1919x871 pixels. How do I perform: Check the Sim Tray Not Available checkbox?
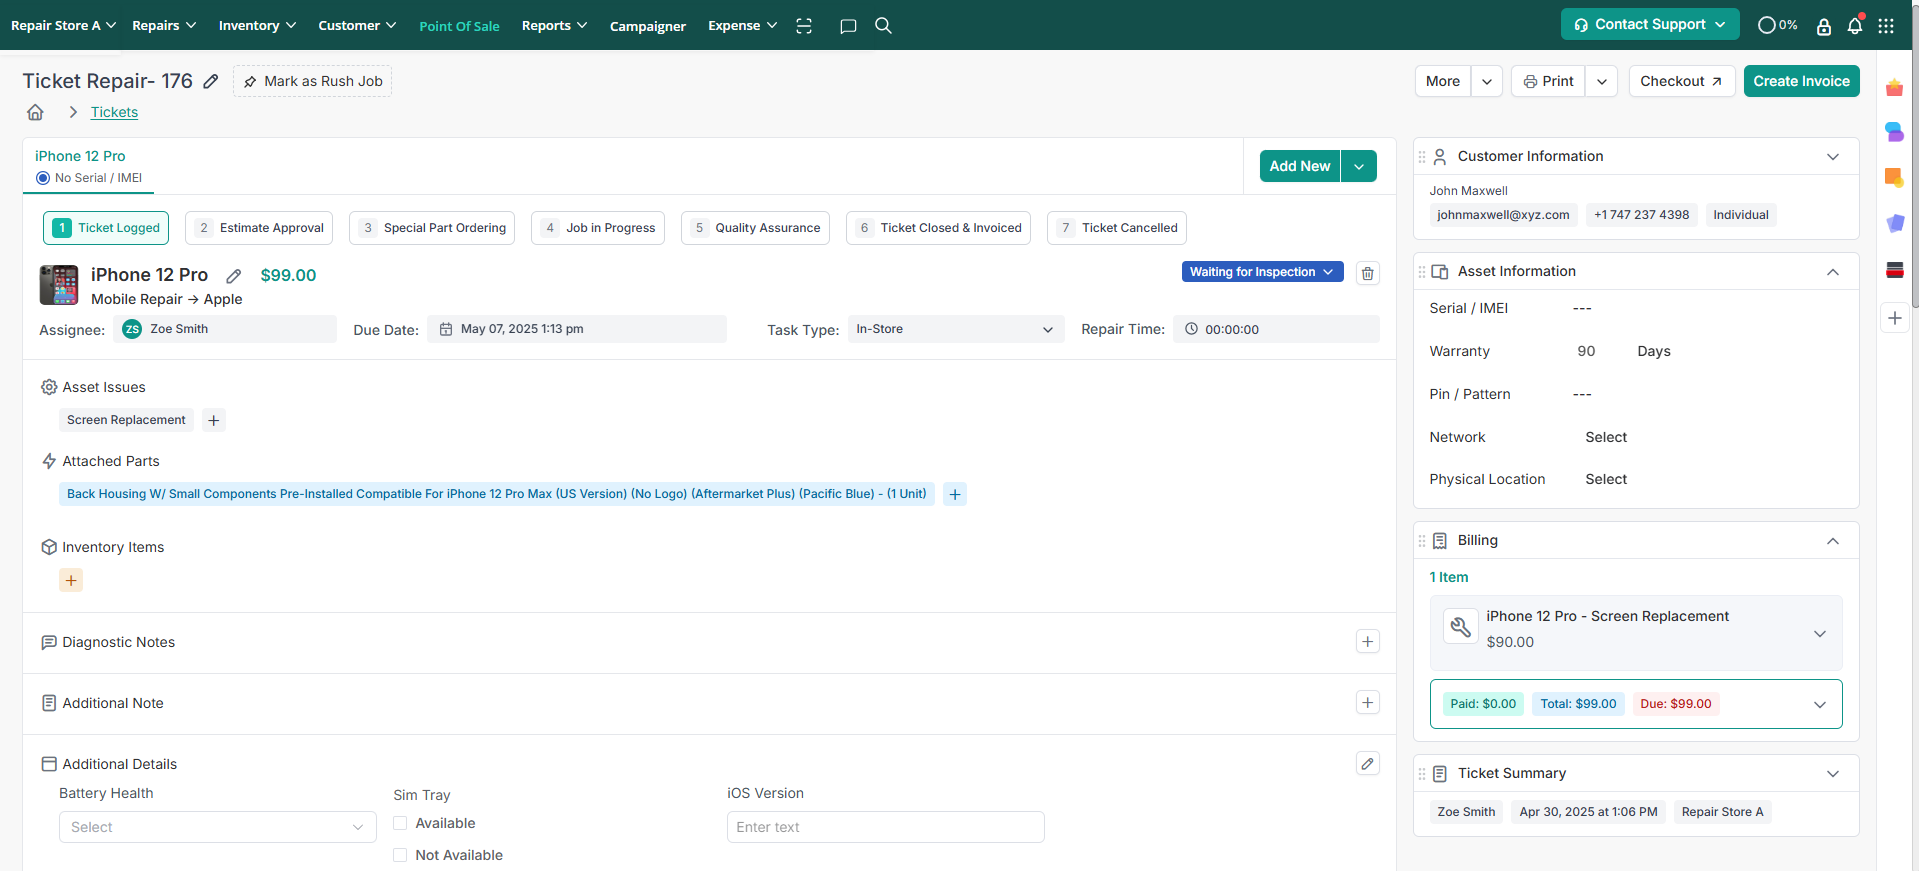pyautogui.click(x=400, y=855)
